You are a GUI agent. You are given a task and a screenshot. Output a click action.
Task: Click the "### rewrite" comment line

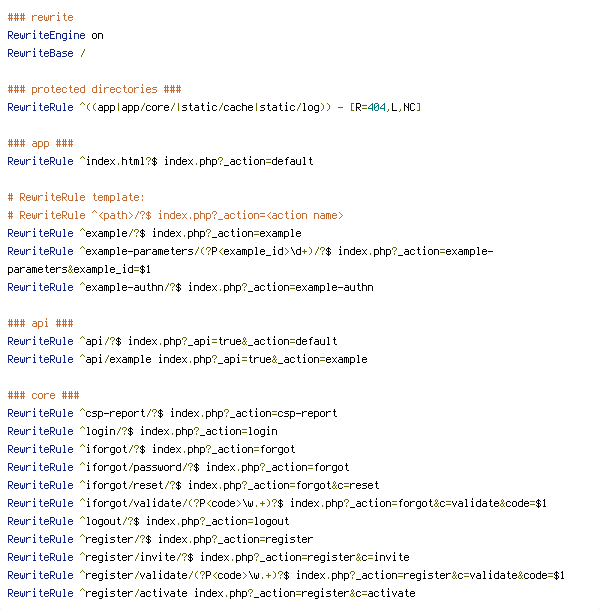pos(40,17)
